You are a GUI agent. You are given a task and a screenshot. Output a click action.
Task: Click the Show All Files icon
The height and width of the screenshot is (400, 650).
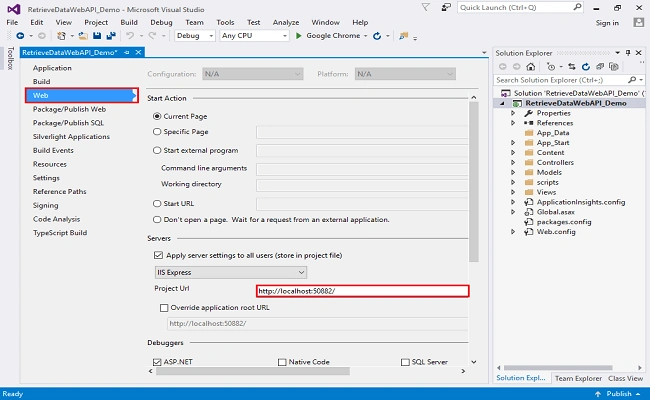click(x=614, y=66)
